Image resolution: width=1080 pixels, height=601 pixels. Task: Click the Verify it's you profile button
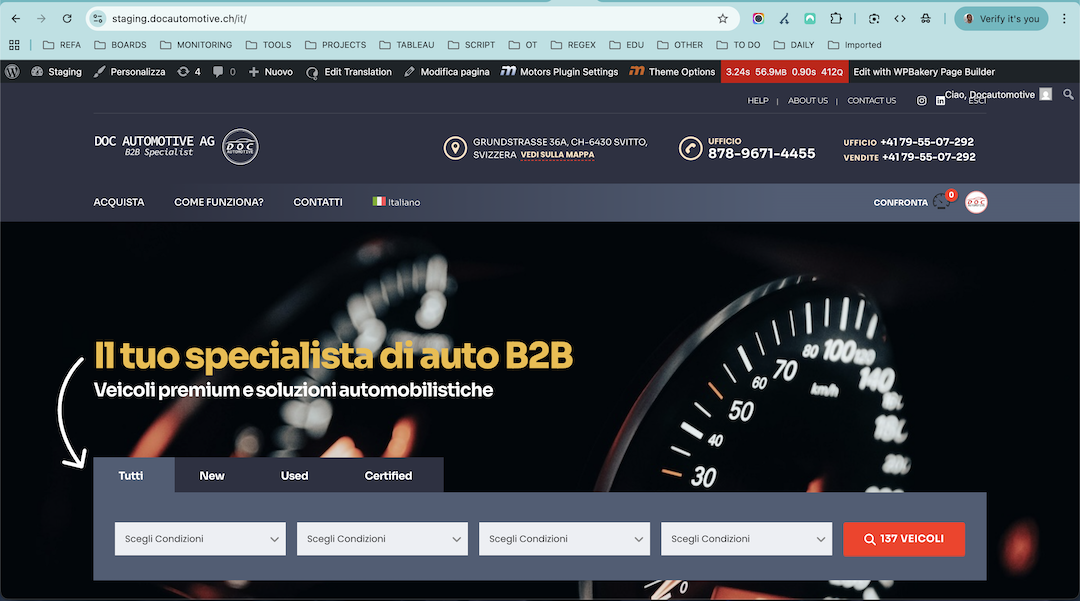coord(1001,19)
